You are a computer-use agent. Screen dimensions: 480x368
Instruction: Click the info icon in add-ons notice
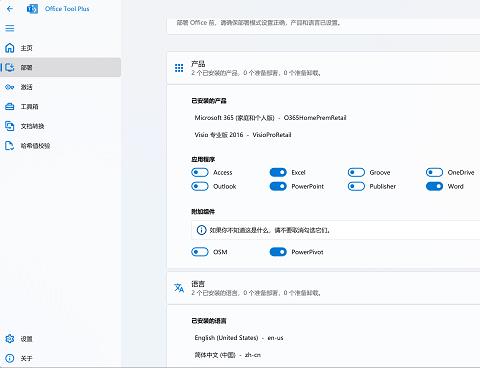(x=201, y=230)
